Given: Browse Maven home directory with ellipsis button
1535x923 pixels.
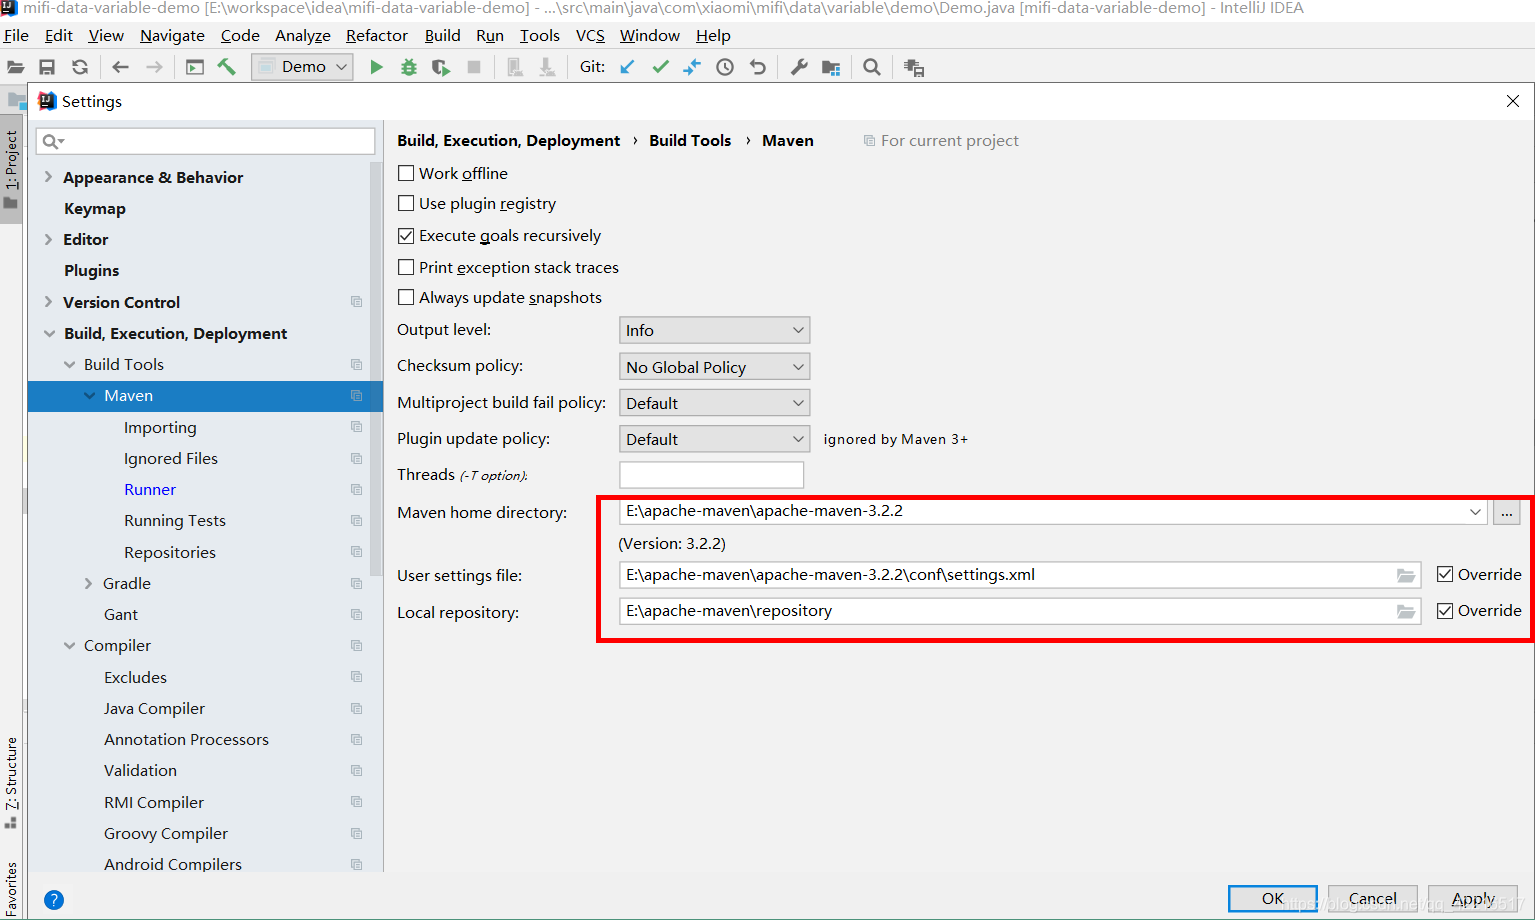Looking at the screenshot, I should [x=1506, y=512].
